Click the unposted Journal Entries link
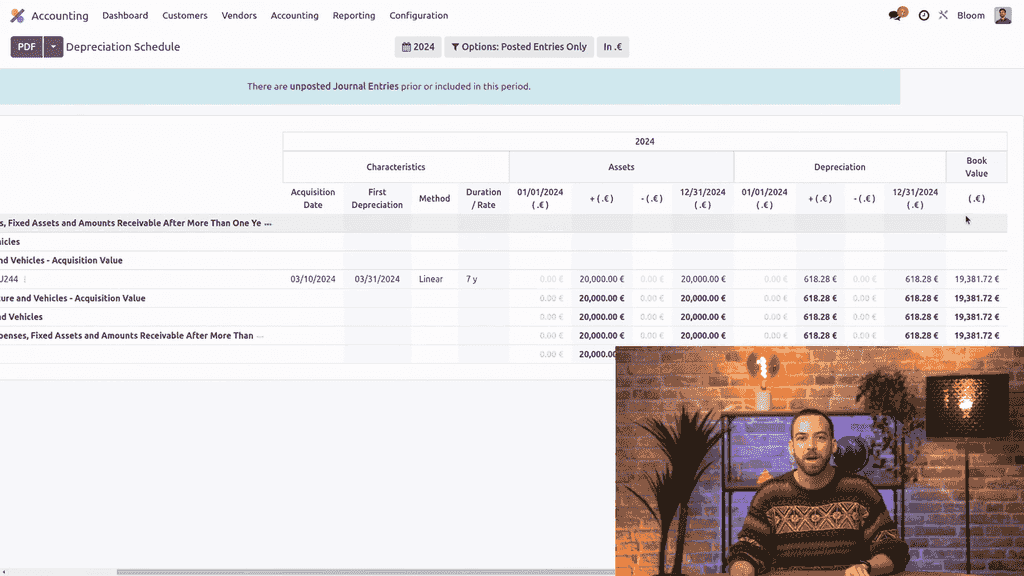 click(x=344, y=87)
